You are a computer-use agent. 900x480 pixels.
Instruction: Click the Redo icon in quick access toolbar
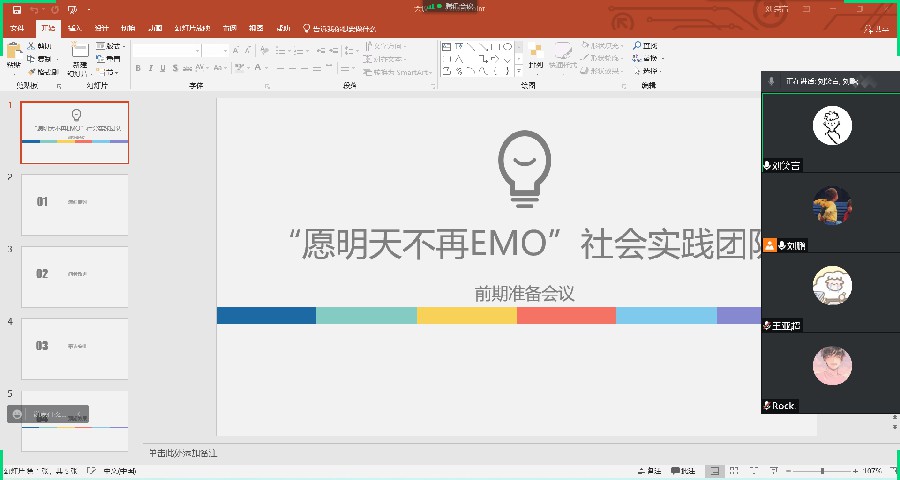pos(55,10)
